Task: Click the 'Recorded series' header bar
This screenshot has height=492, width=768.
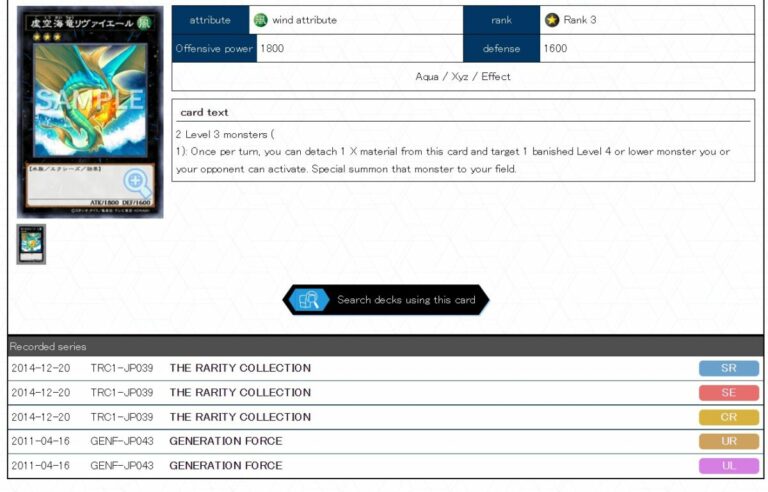Action: tap(384, 346)
